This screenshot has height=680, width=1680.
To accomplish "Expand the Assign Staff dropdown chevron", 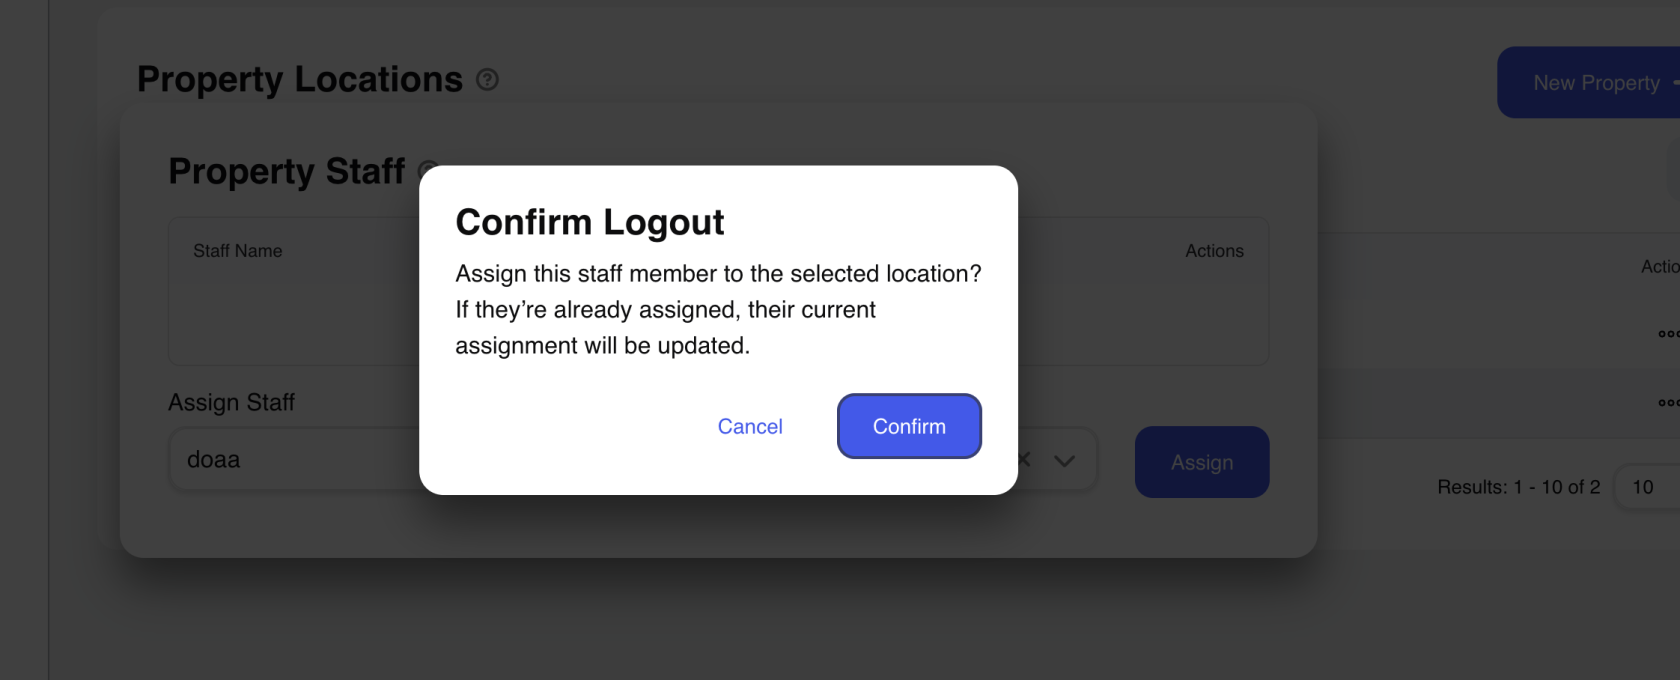I will (x=1064, y=460).
